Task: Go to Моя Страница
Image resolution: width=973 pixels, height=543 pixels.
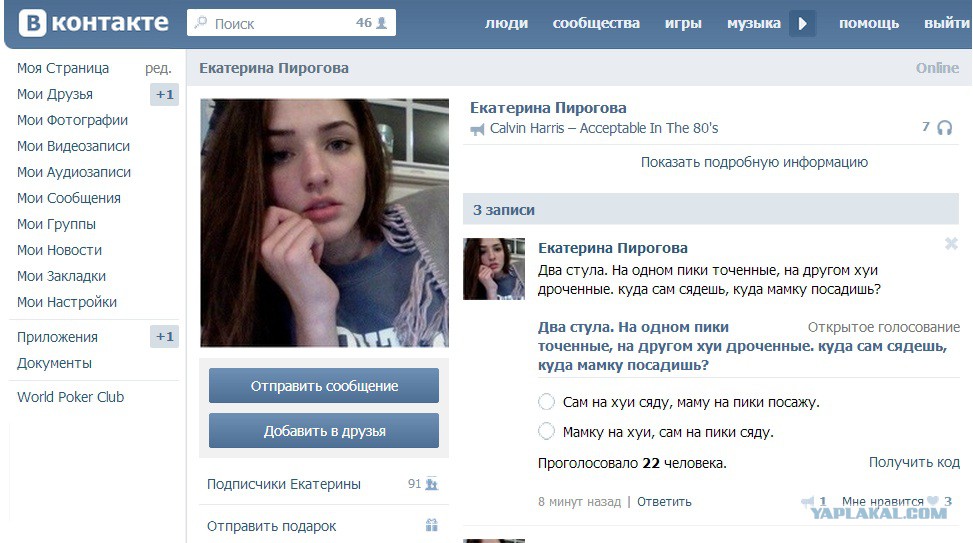Action: (x=63, y=68)
